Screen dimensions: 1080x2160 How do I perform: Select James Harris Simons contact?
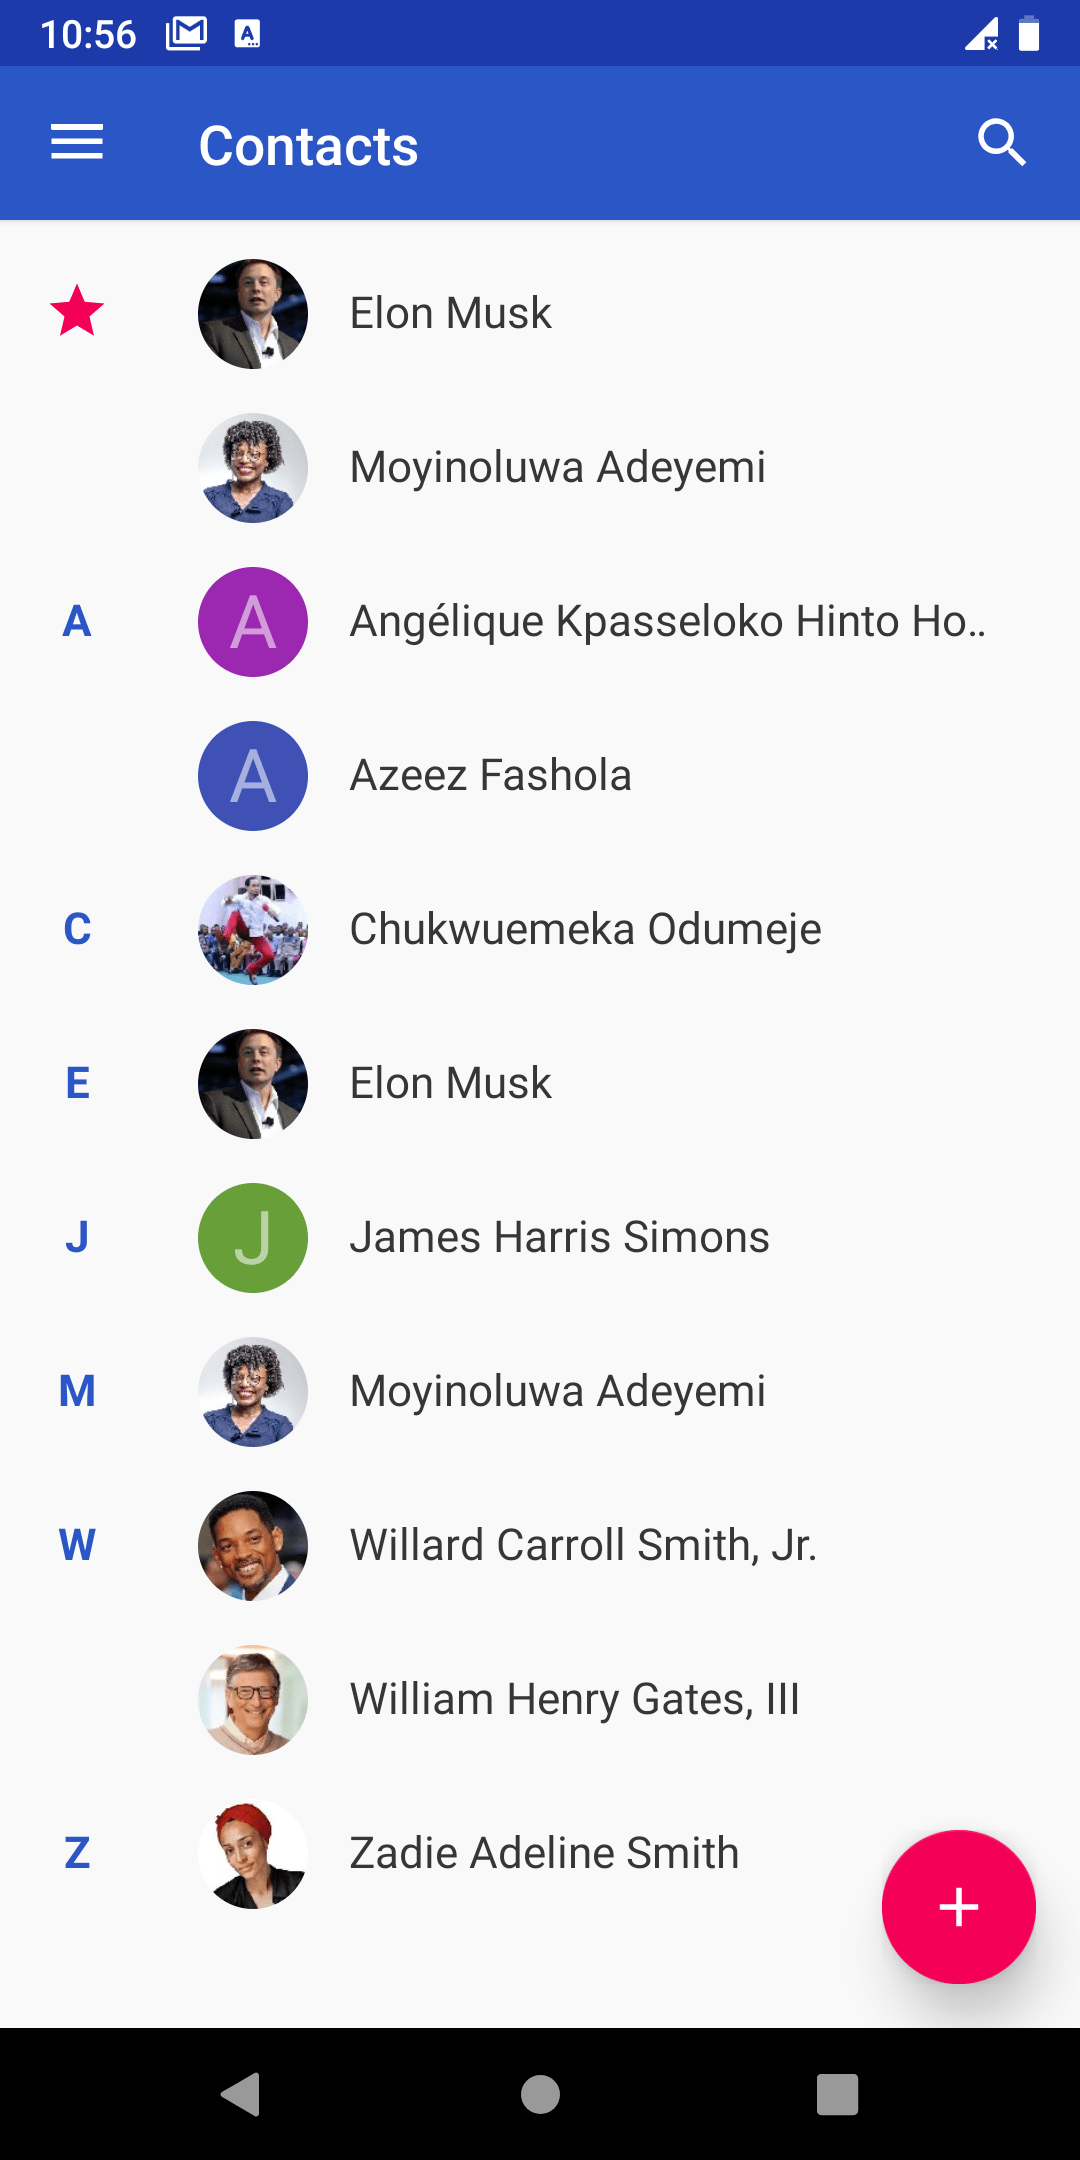click(559, 1238)
